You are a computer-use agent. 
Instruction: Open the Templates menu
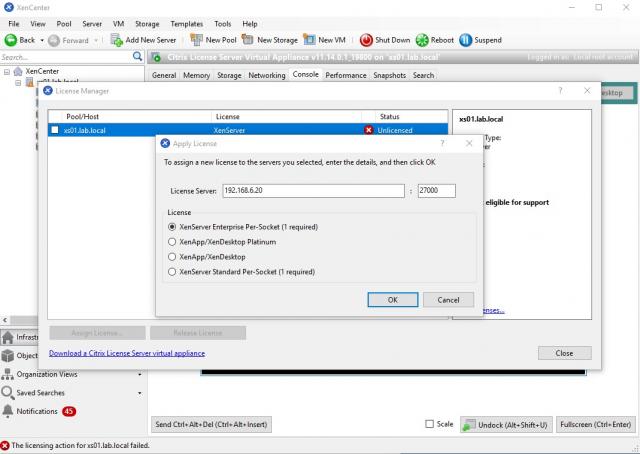tap(187, 24)
